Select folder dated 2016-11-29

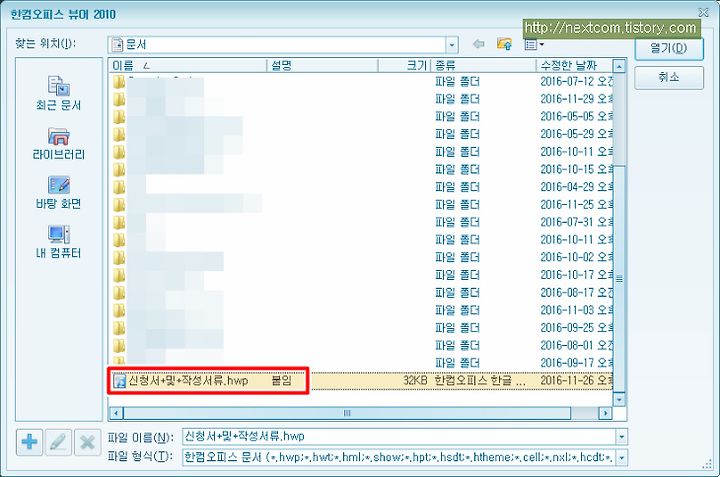coord(361,99)
